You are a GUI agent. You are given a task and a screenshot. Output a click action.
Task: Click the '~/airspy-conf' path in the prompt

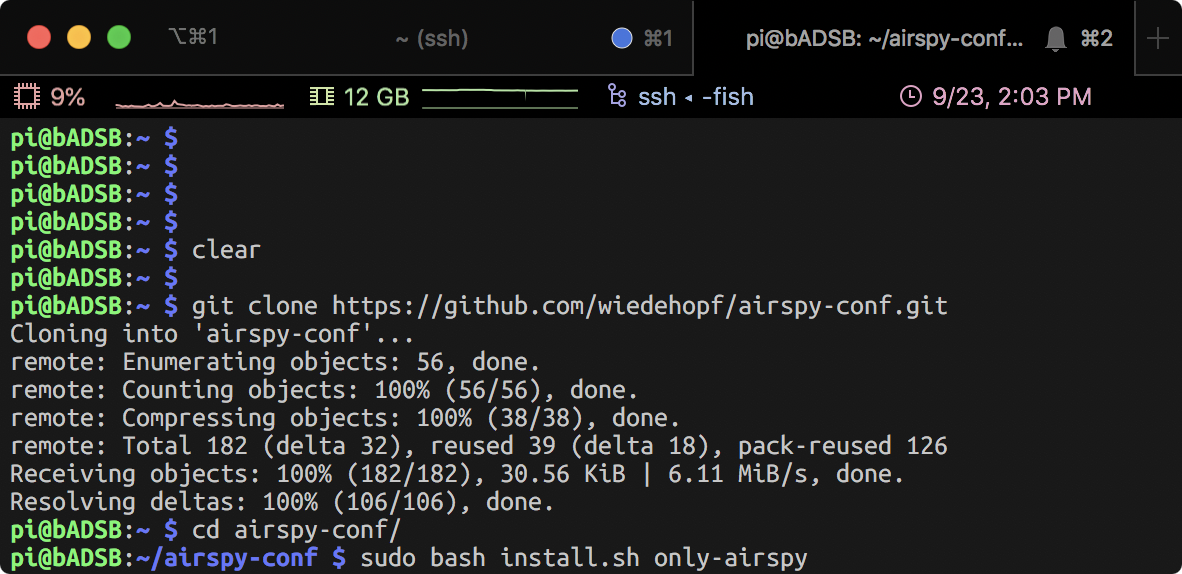(226, 558)
